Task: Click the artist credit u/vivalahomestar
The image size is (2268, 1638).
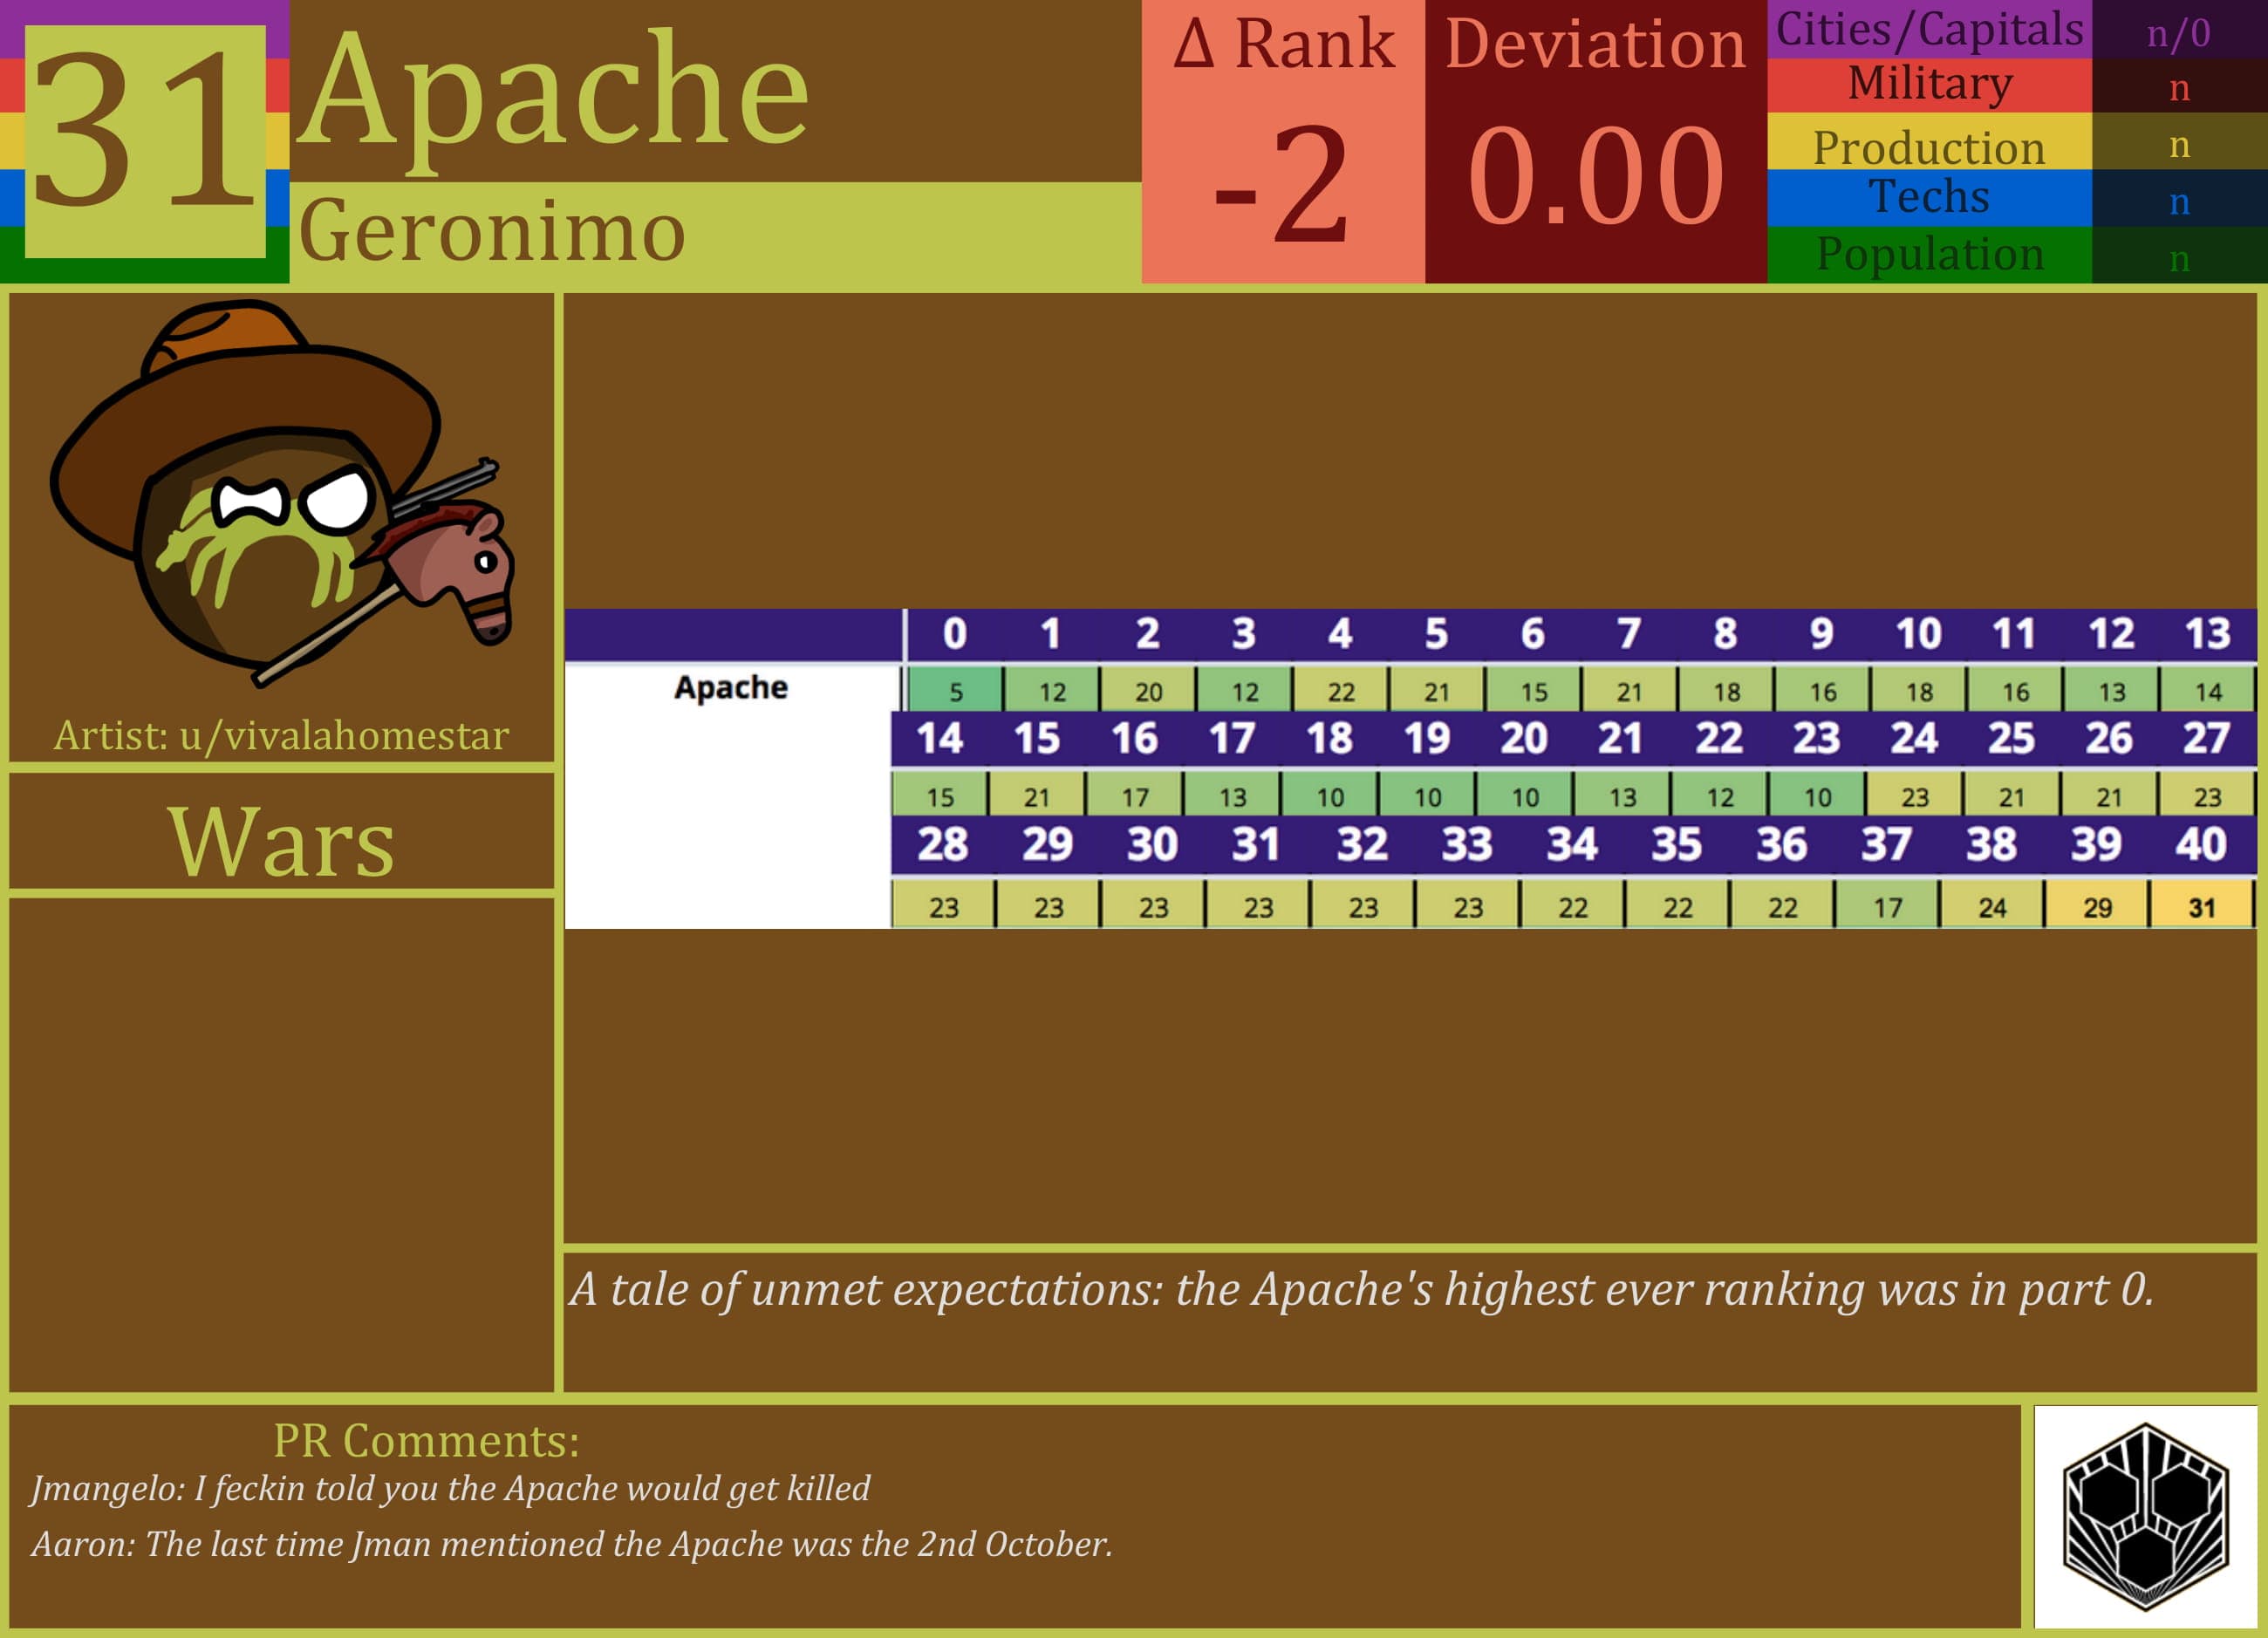Action: point(281,736)
